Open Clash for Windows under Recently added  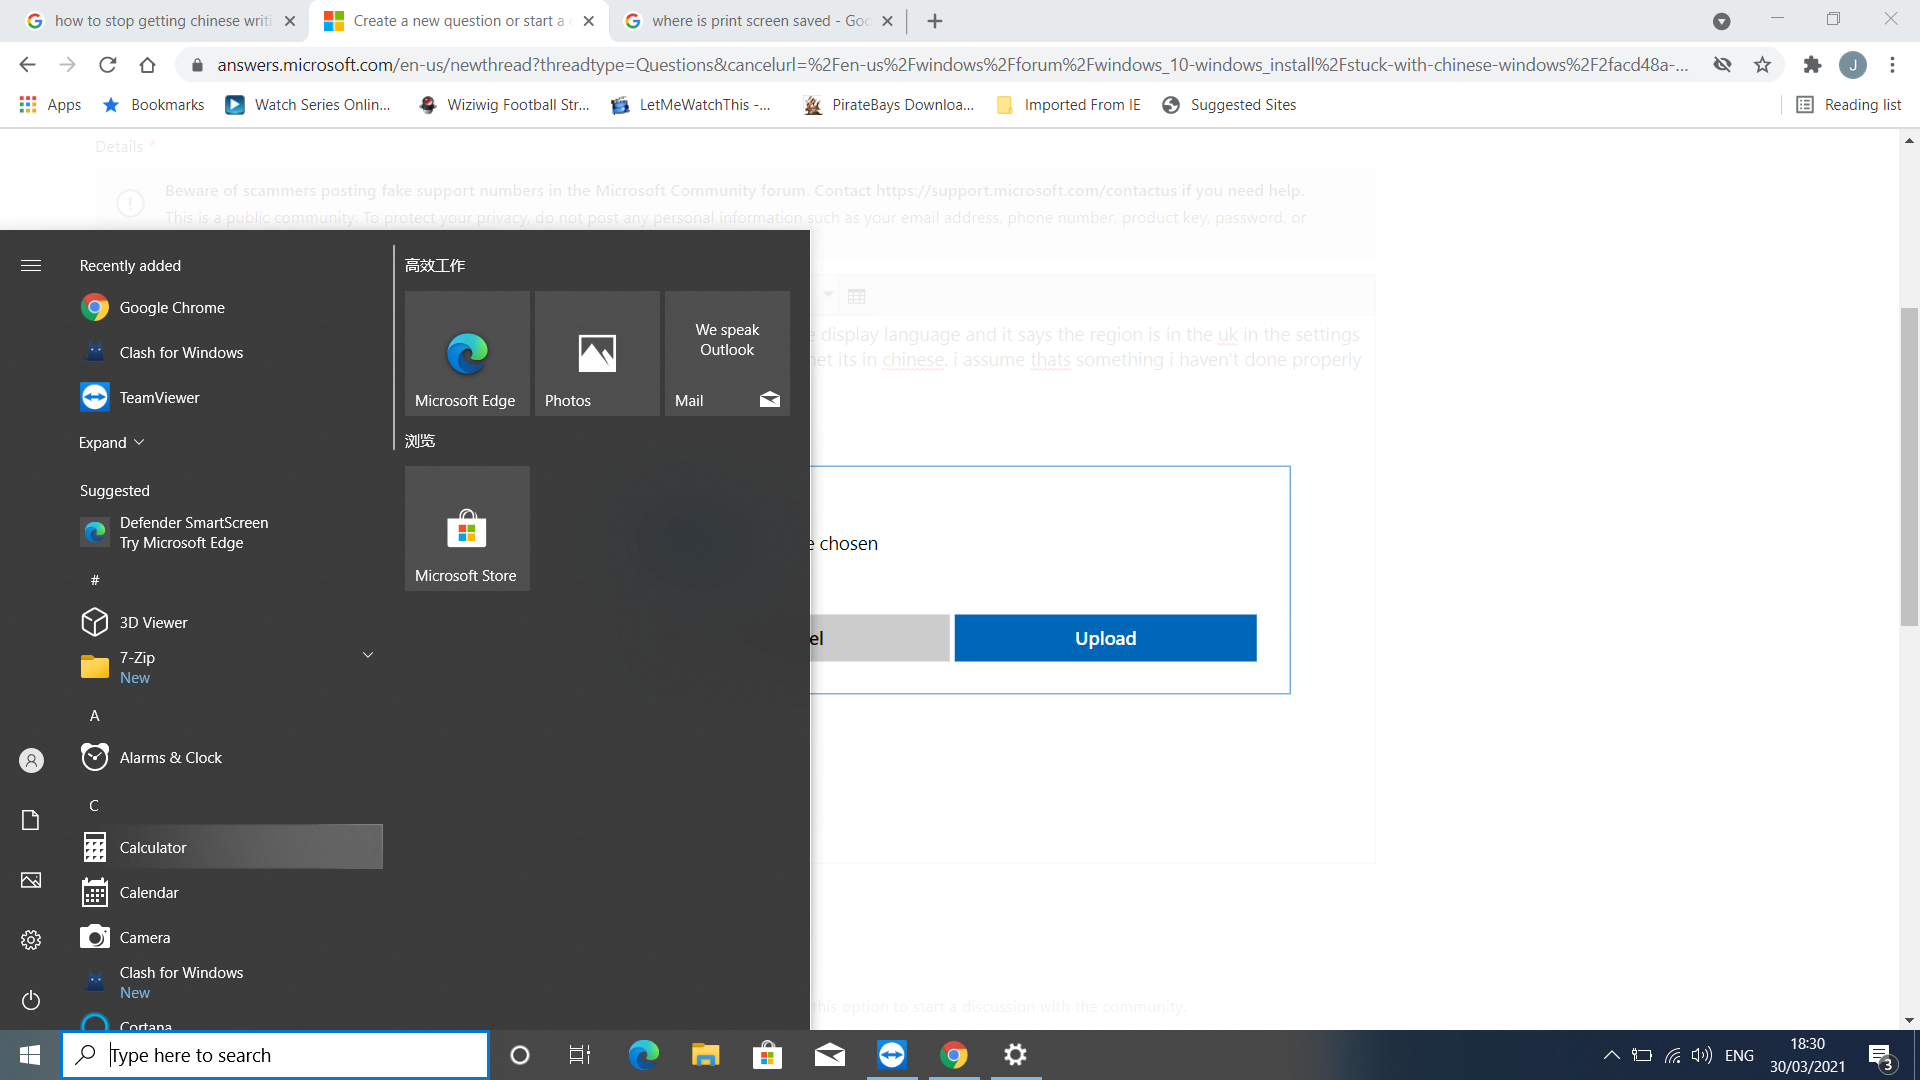coord(230,353)
